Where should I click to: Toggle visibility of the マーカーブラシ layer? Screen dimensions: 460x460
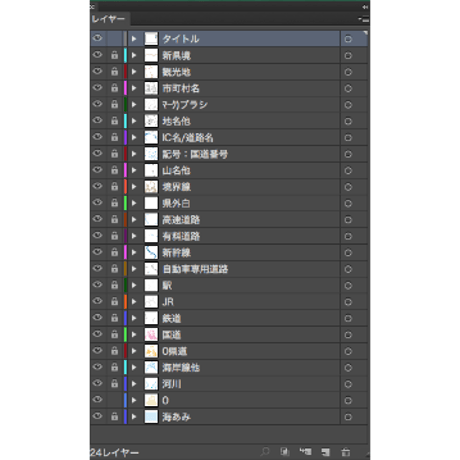tap(97, 104)
